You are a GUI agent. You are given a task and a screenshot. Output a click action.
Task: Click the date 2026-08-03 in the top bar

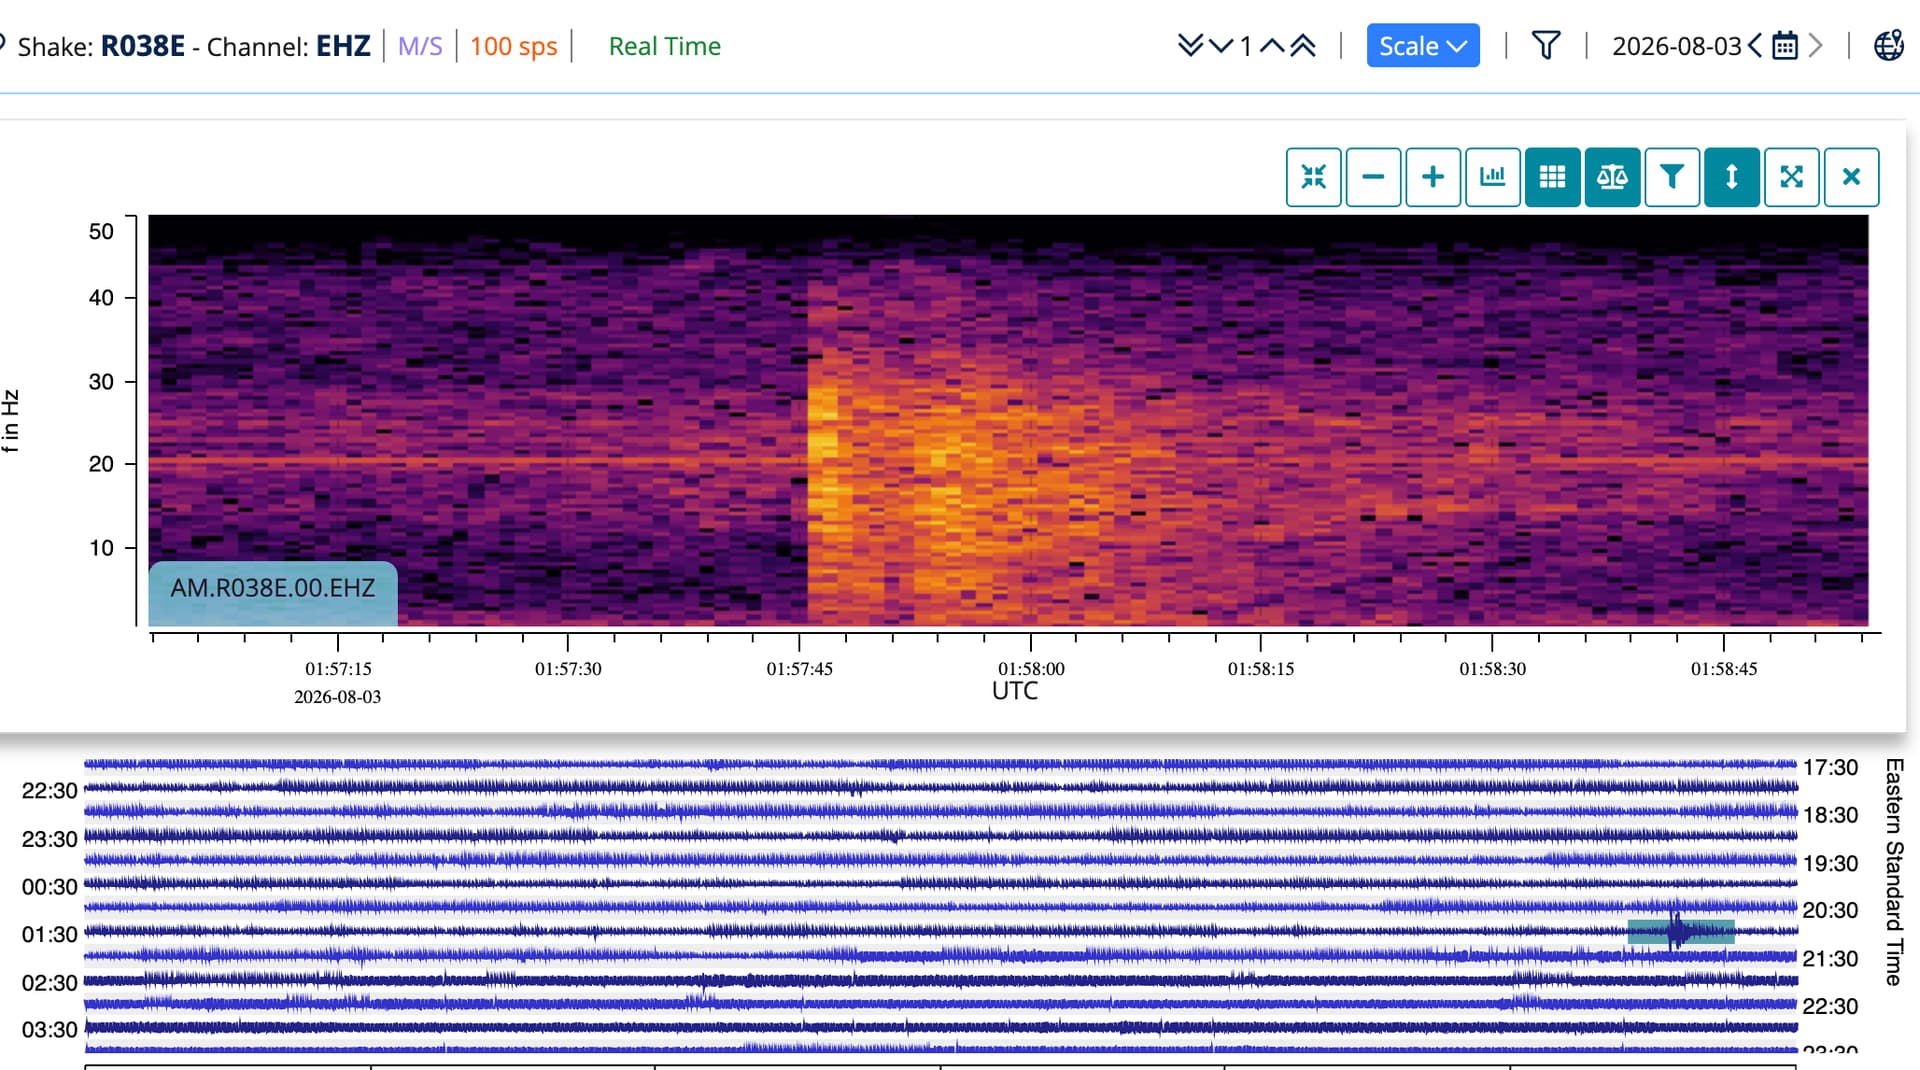click(x=1677, y=46)
